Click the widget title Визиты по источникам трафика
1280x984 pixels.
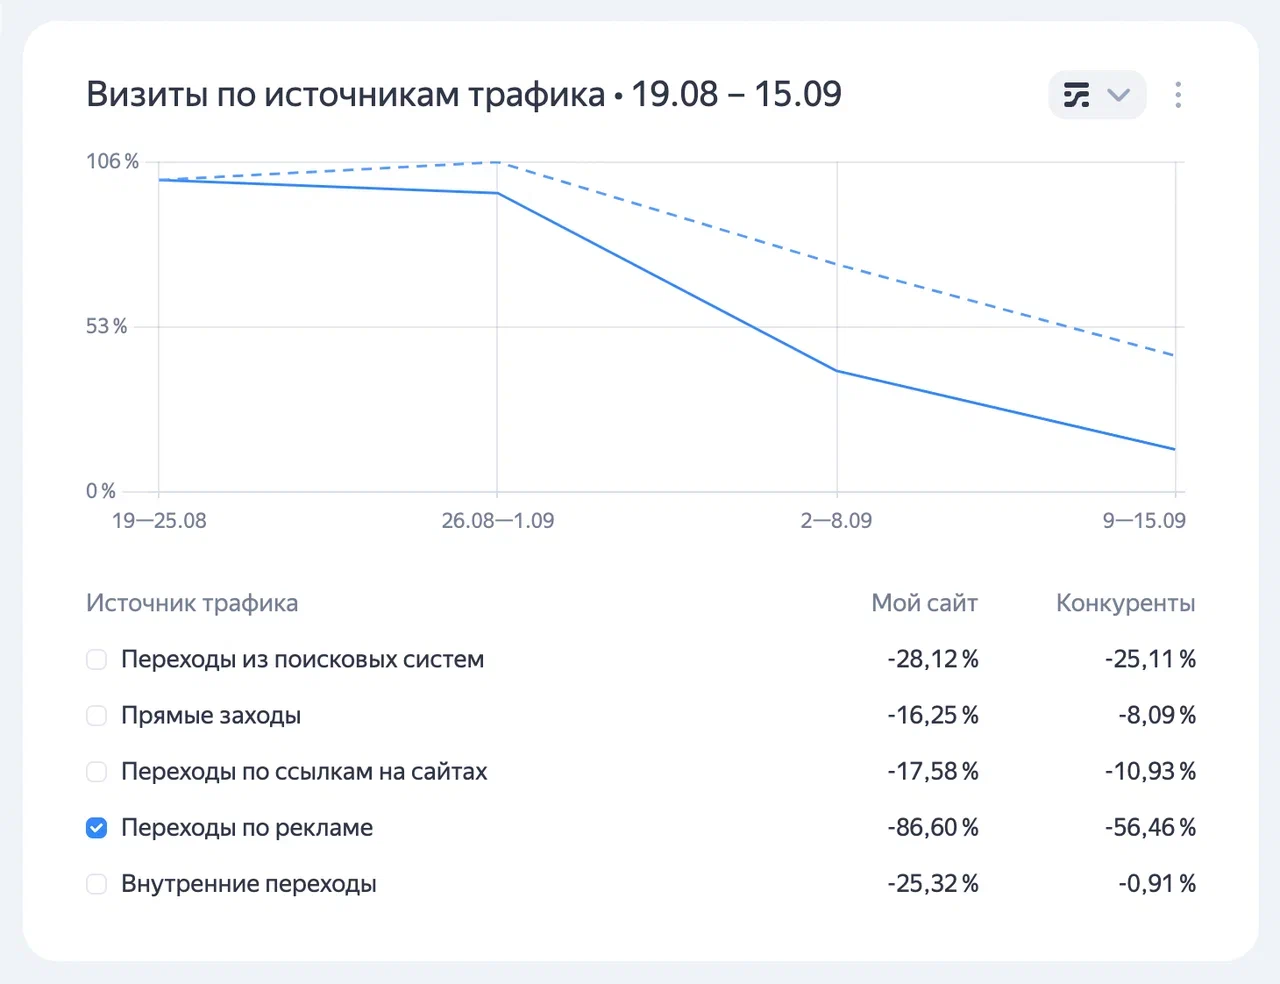(x=345, y=94)
